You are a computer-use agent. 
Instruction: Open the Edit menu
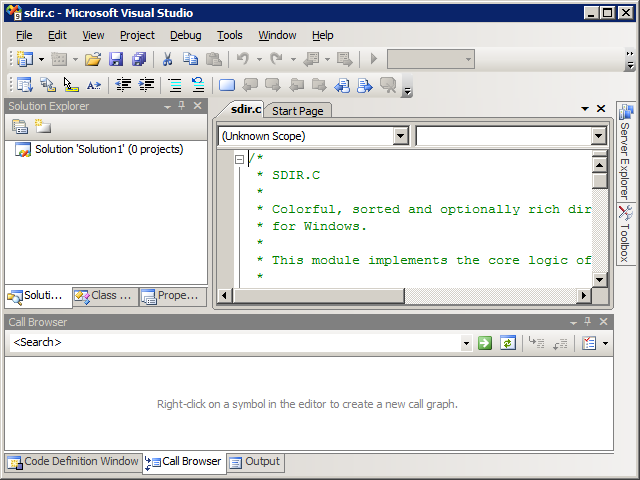[57, 36]
